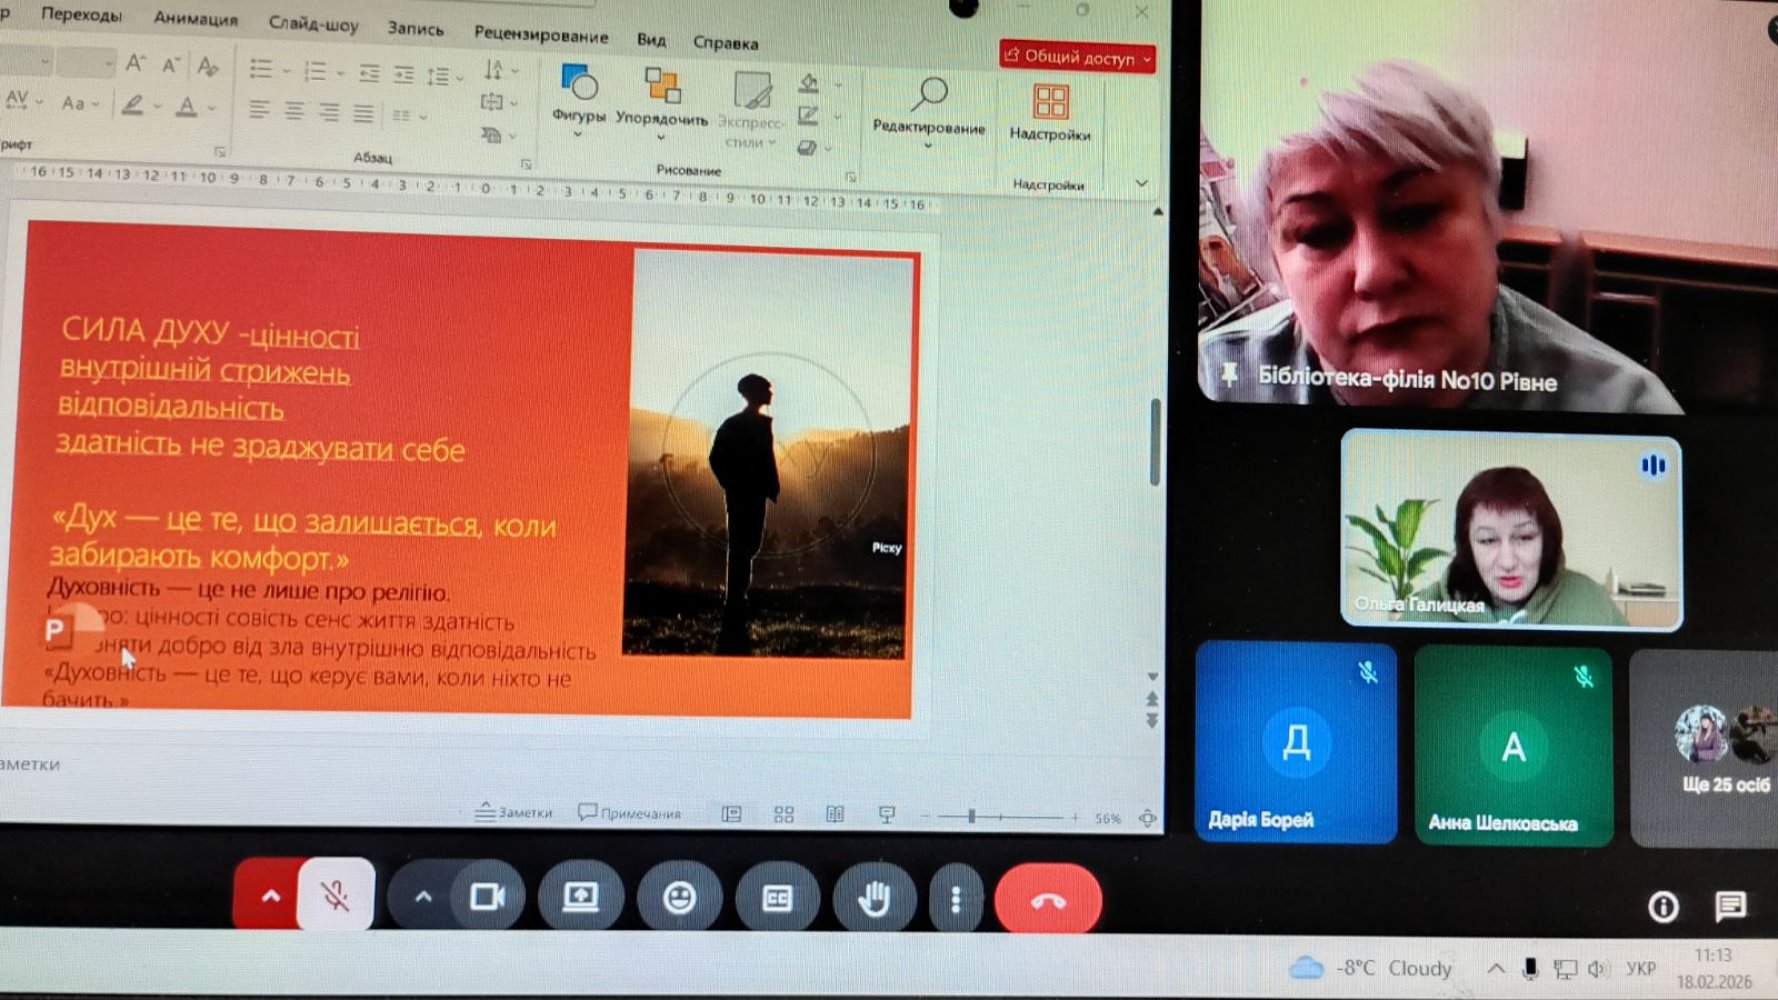This screenshot has height=1000, width=1778.
Task: Increase font size in the ribbon
Action: [x=135, y=65]
